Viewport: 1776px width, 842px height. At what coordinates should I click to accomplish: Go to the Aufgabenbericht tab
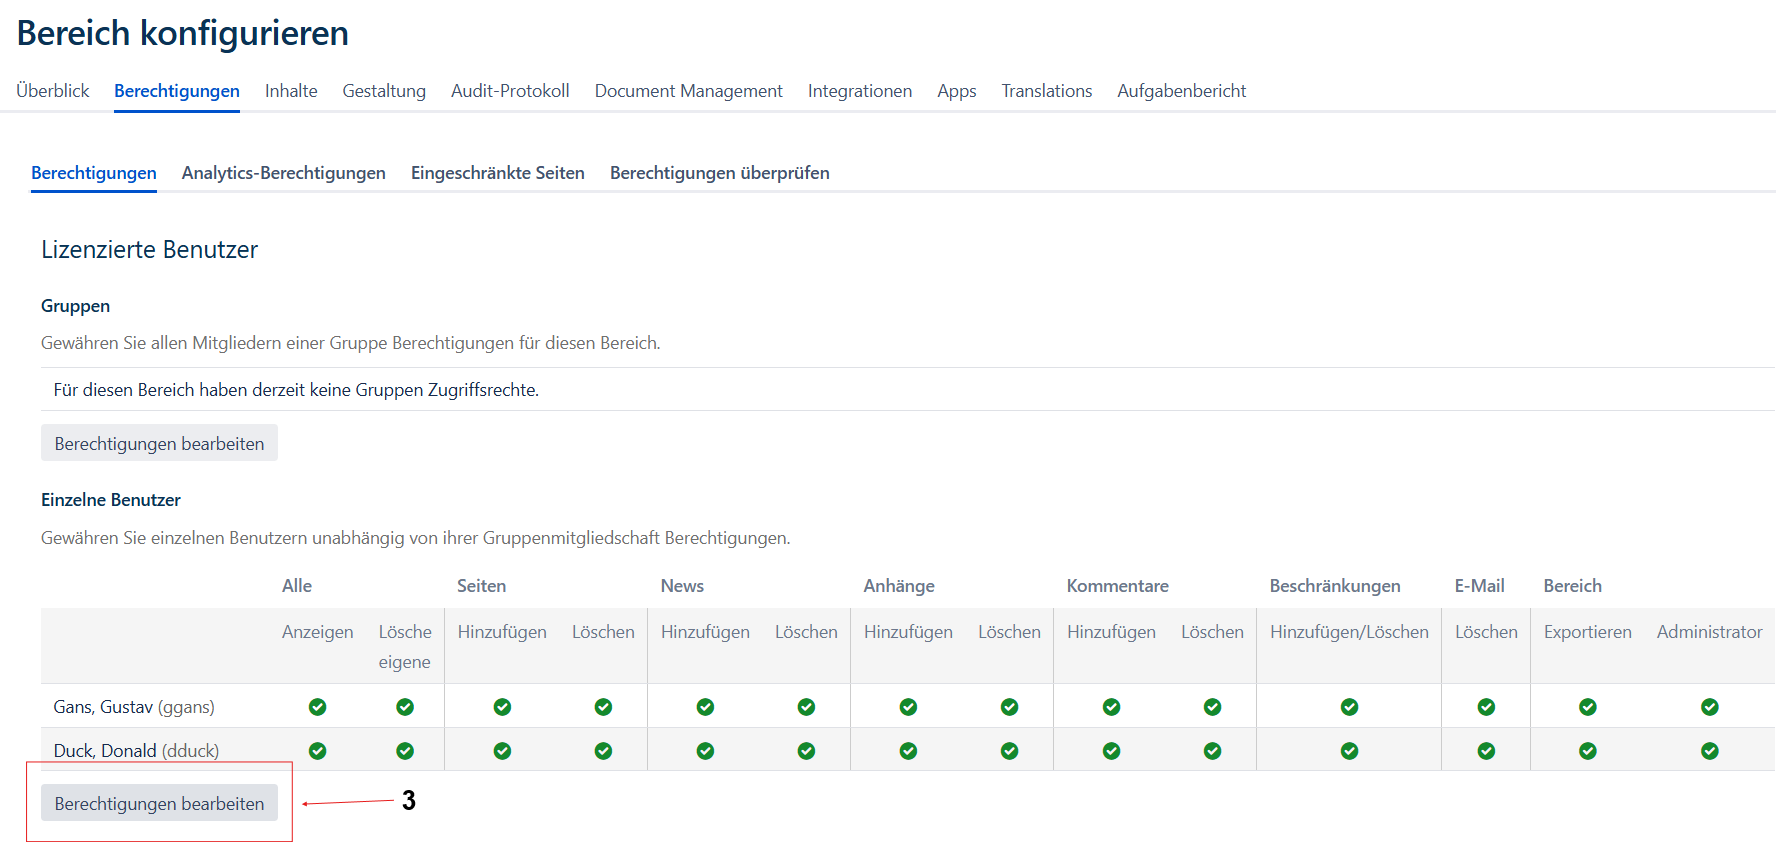[1181, 91]
